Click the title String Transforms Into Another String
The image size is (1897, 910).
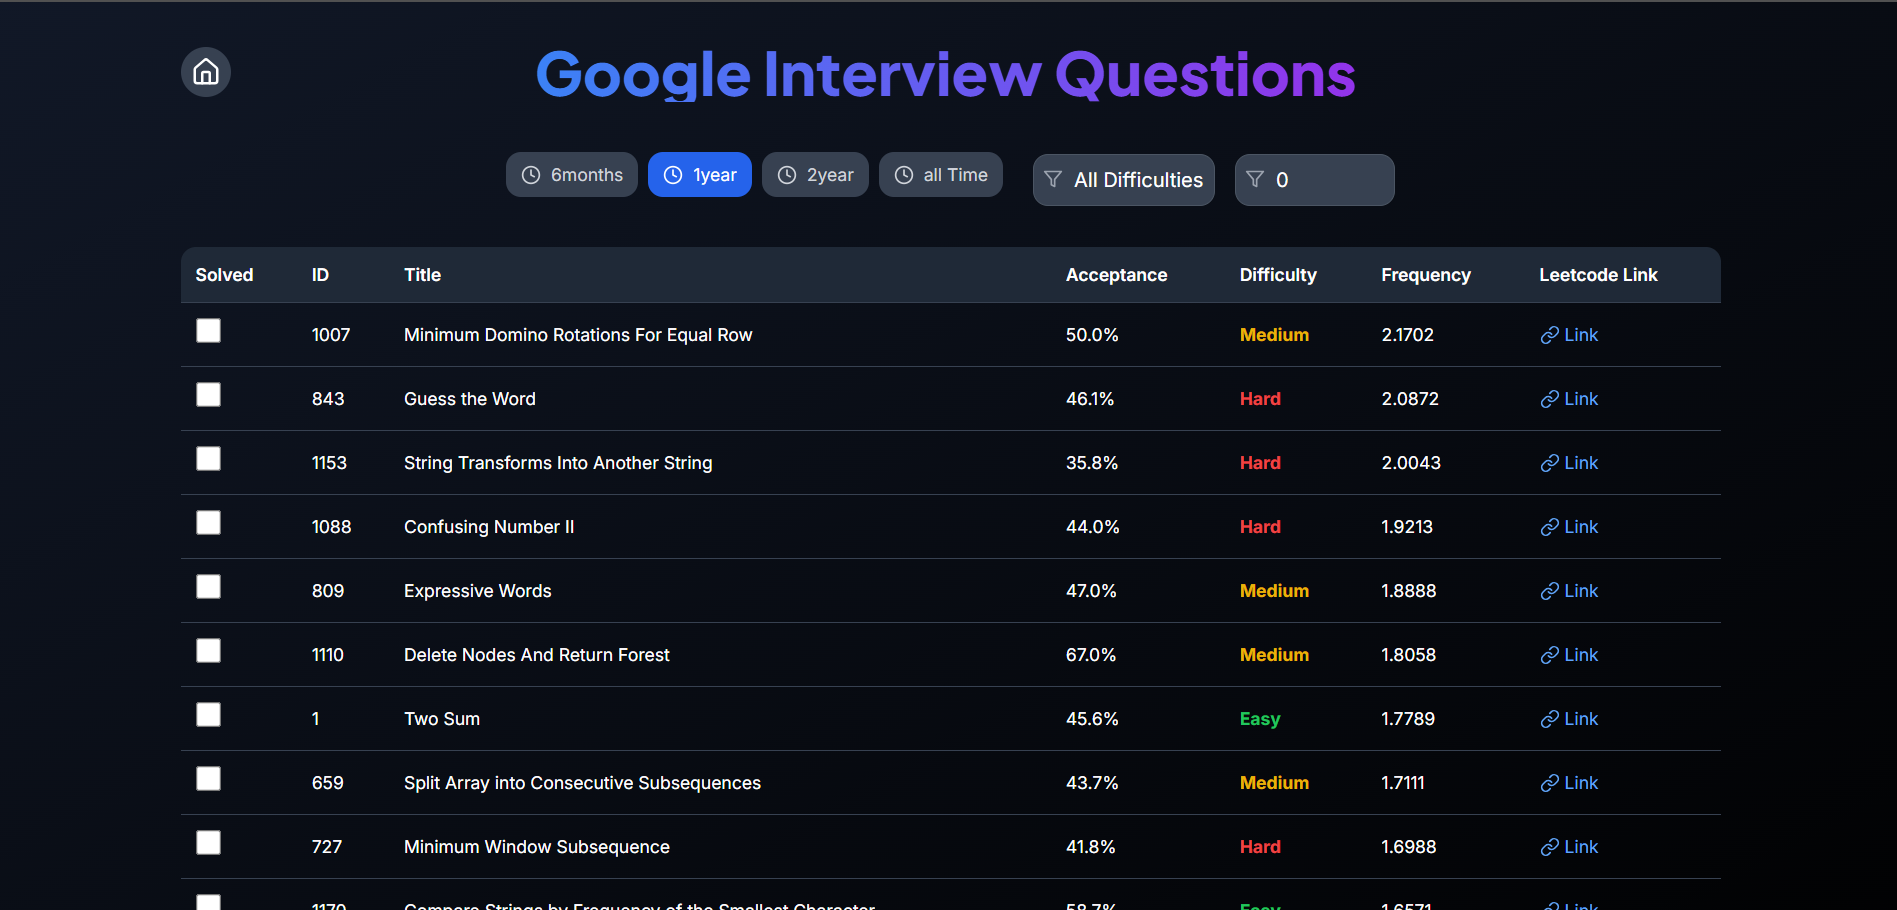558,463
